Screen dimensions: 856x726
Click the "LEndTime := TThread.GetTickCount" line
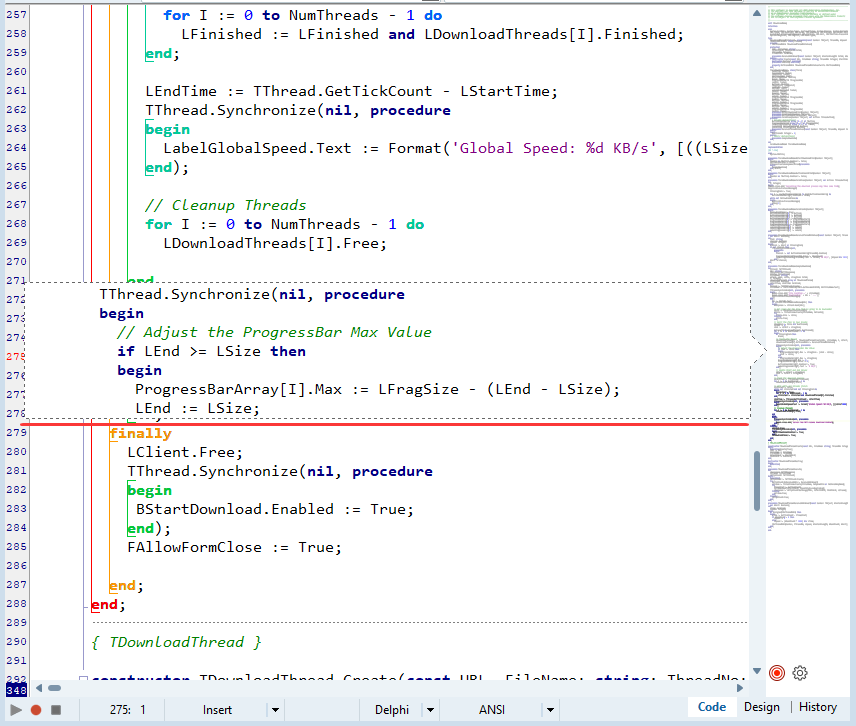pyautogui.click(x=352, y=91)
